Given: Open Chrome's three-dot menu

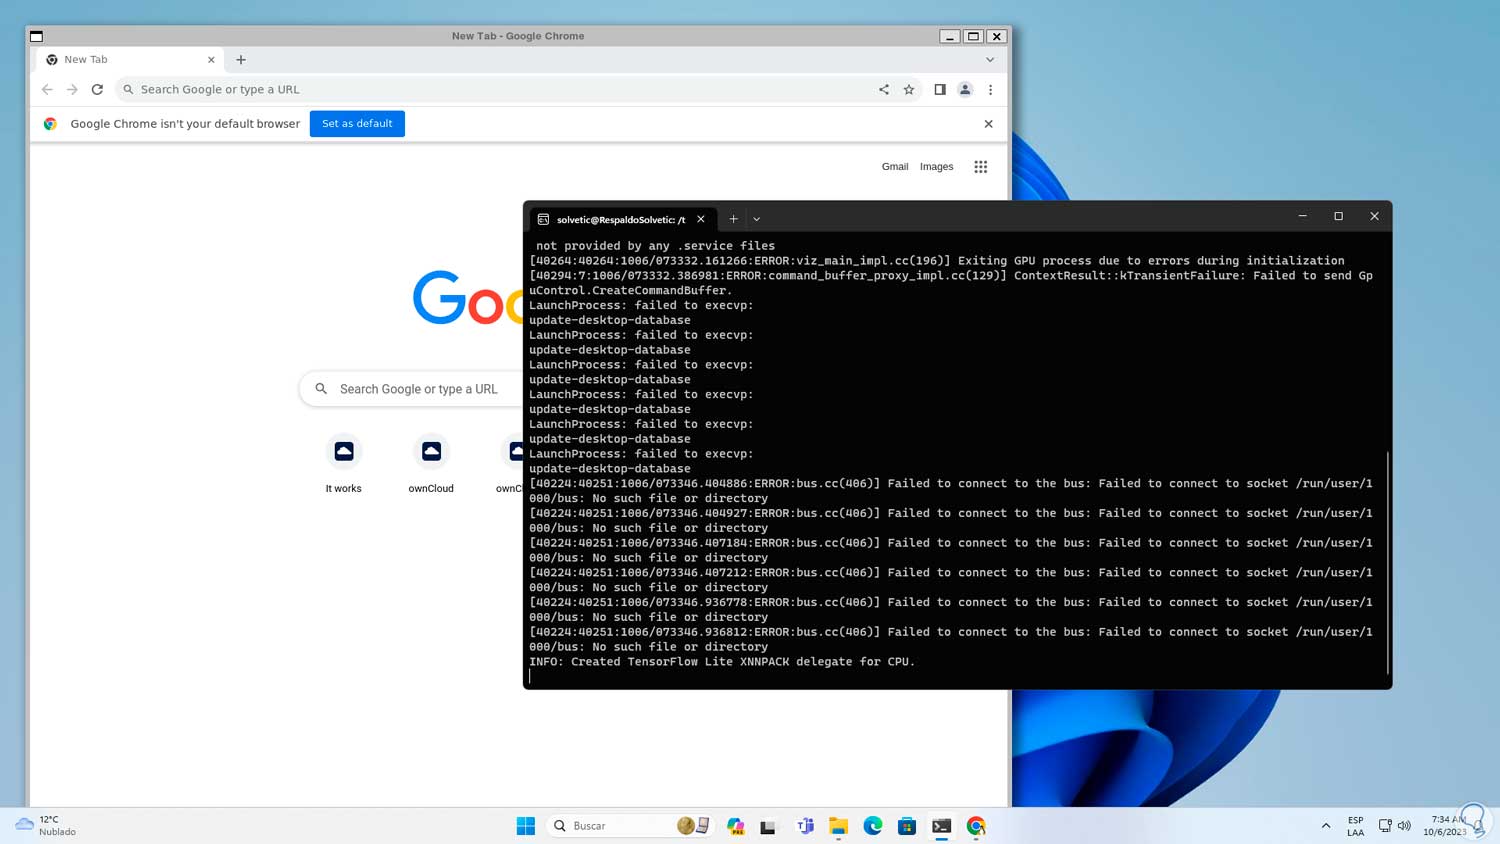Looking at the screenshot, I should tap(990, 90).
